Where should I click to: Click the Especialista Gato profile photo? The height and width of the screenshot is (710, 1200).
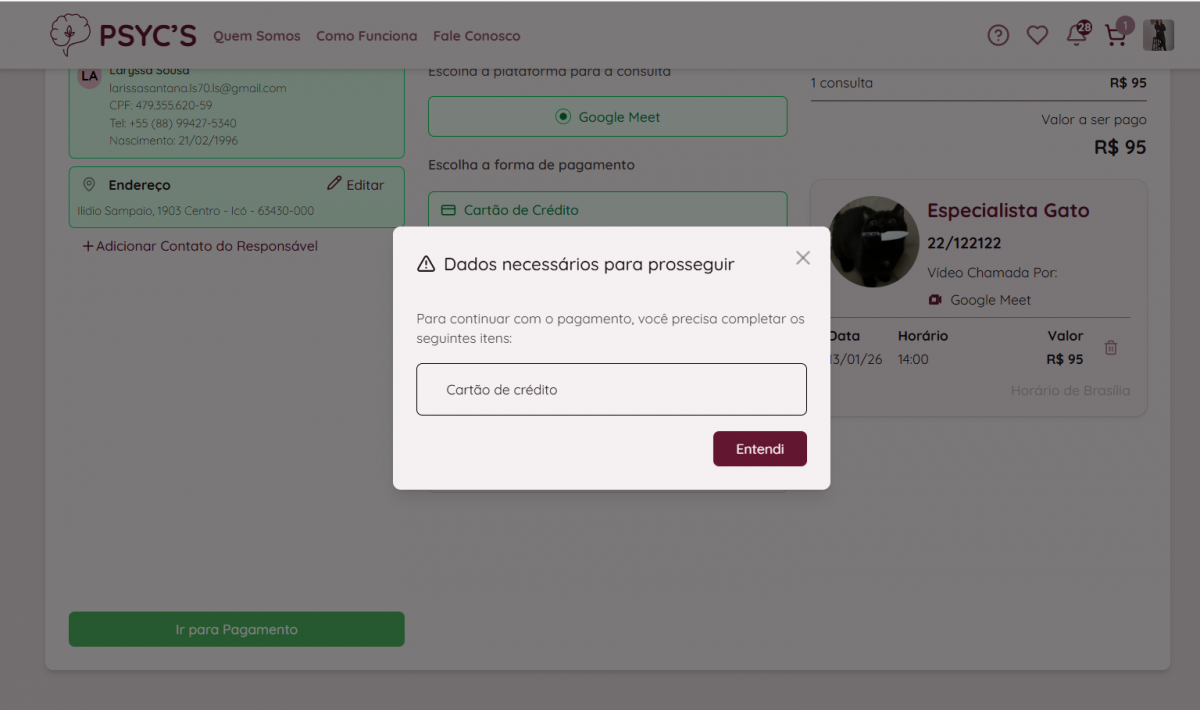pyautogui.click(x=869, y=242)
